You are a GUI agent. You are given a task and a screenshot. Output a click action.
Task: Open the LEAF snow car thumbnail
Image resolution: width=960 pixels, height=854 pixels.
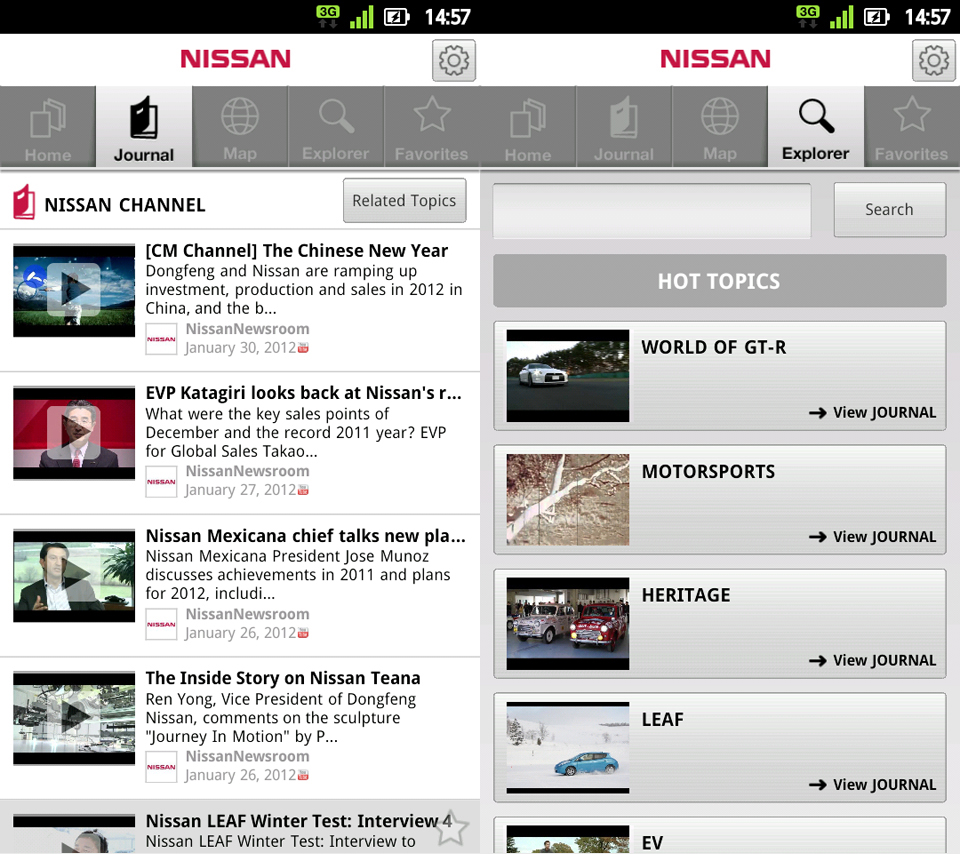568,747
